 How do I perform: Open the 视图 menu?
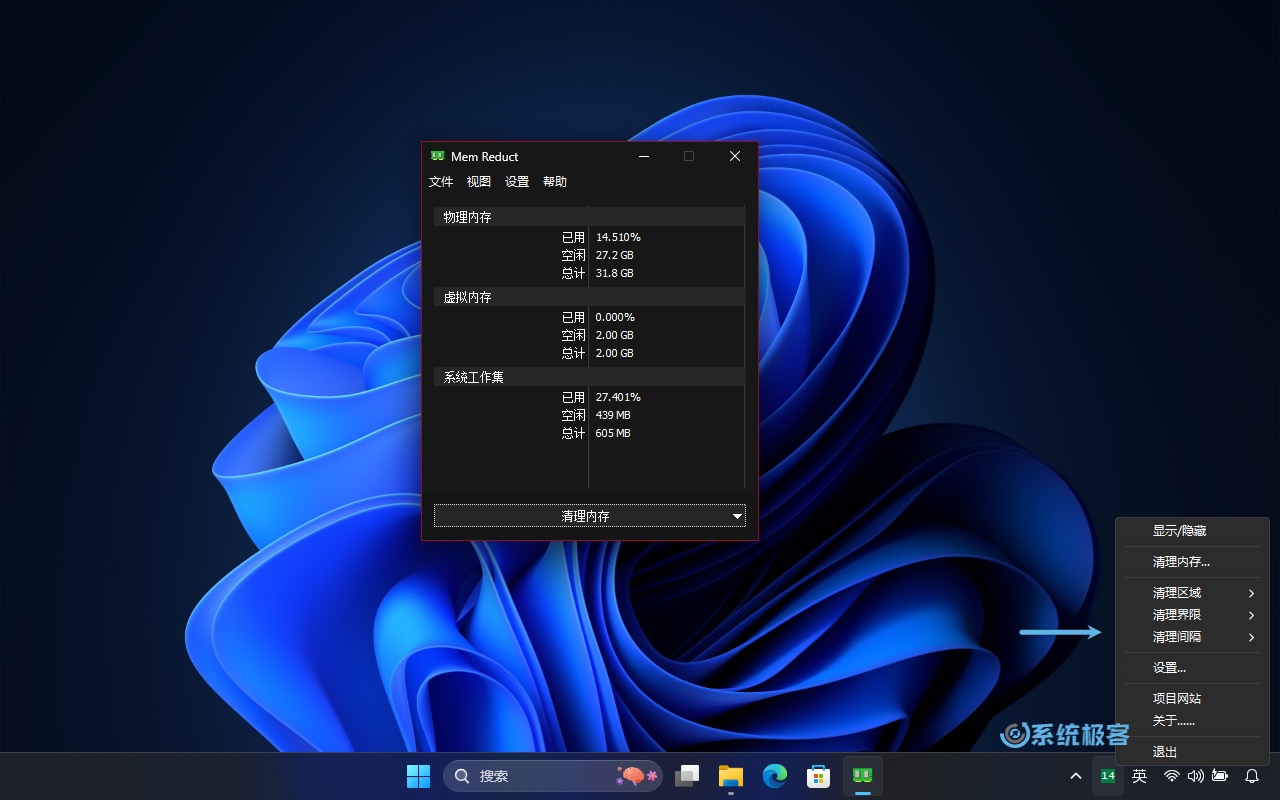pos(479,182)
